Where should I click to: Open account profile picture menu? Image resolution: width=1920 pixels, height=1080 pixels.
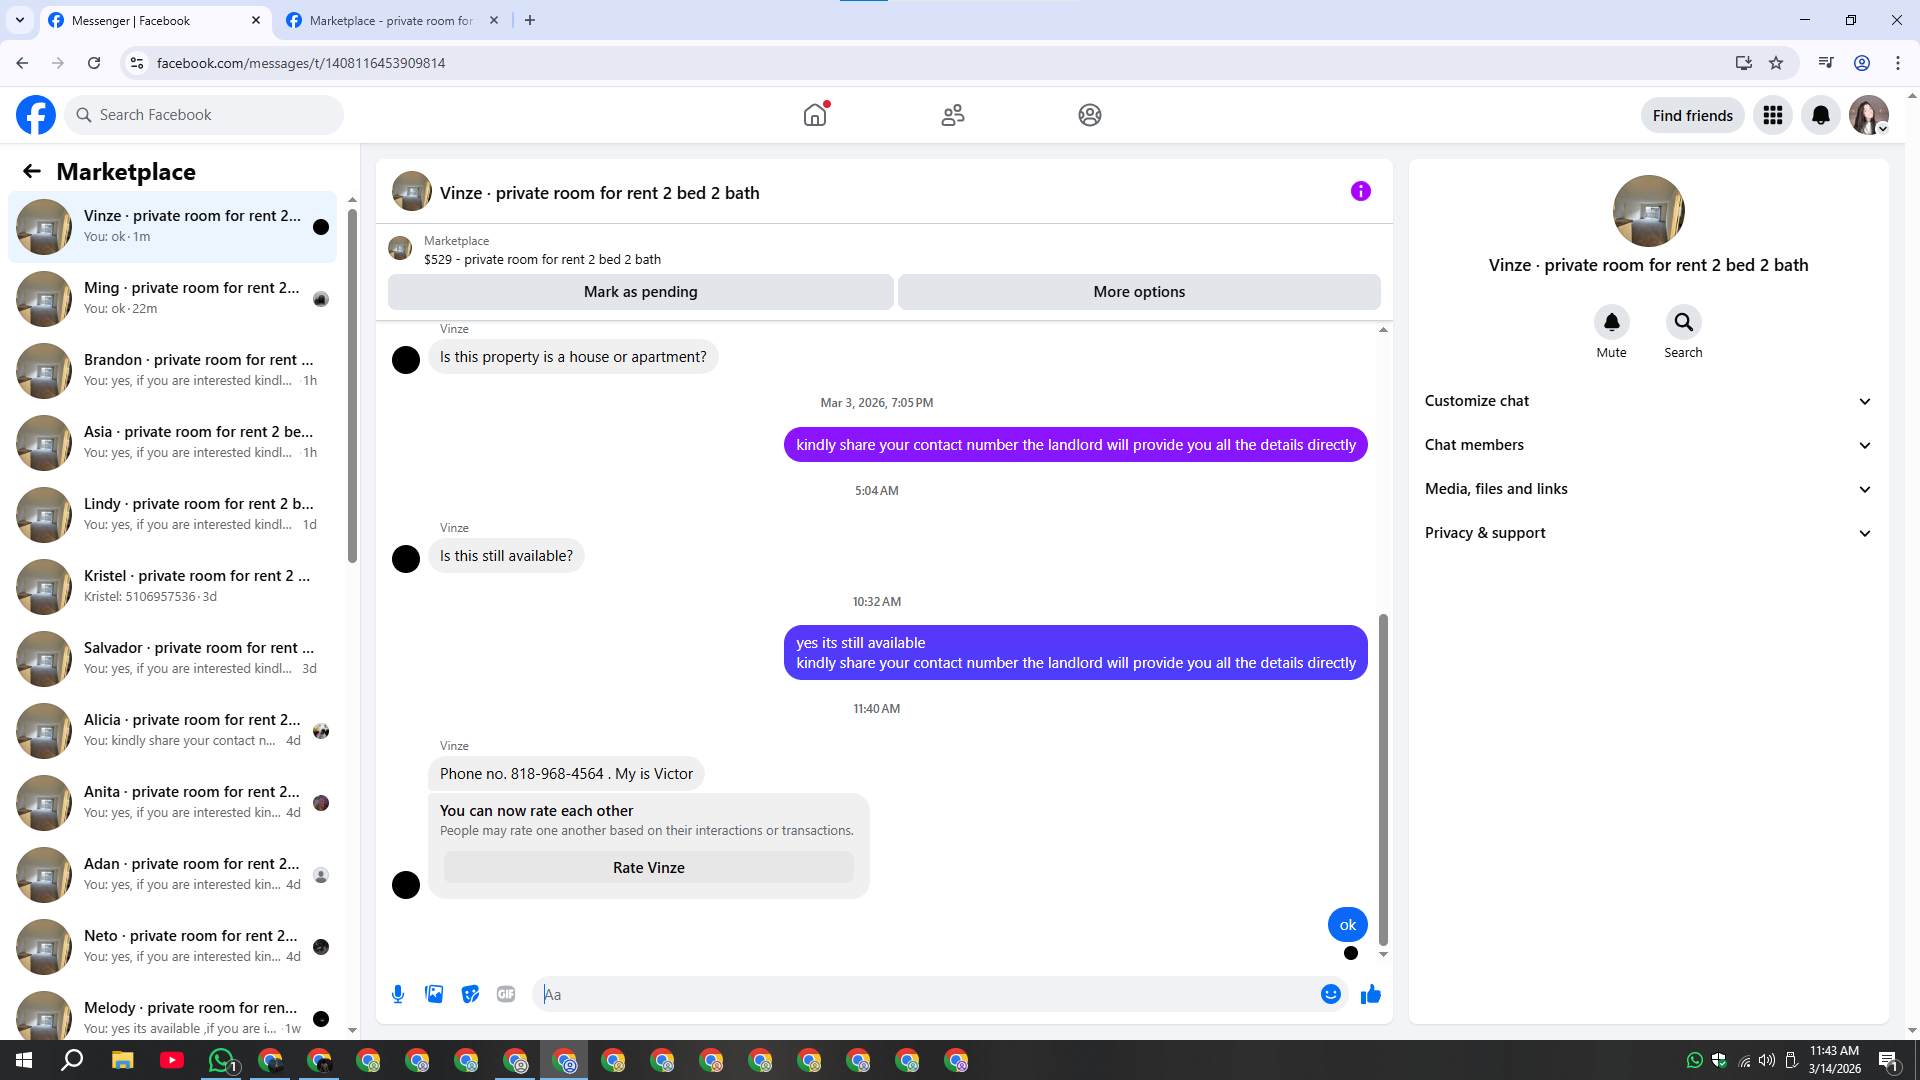1869,115
